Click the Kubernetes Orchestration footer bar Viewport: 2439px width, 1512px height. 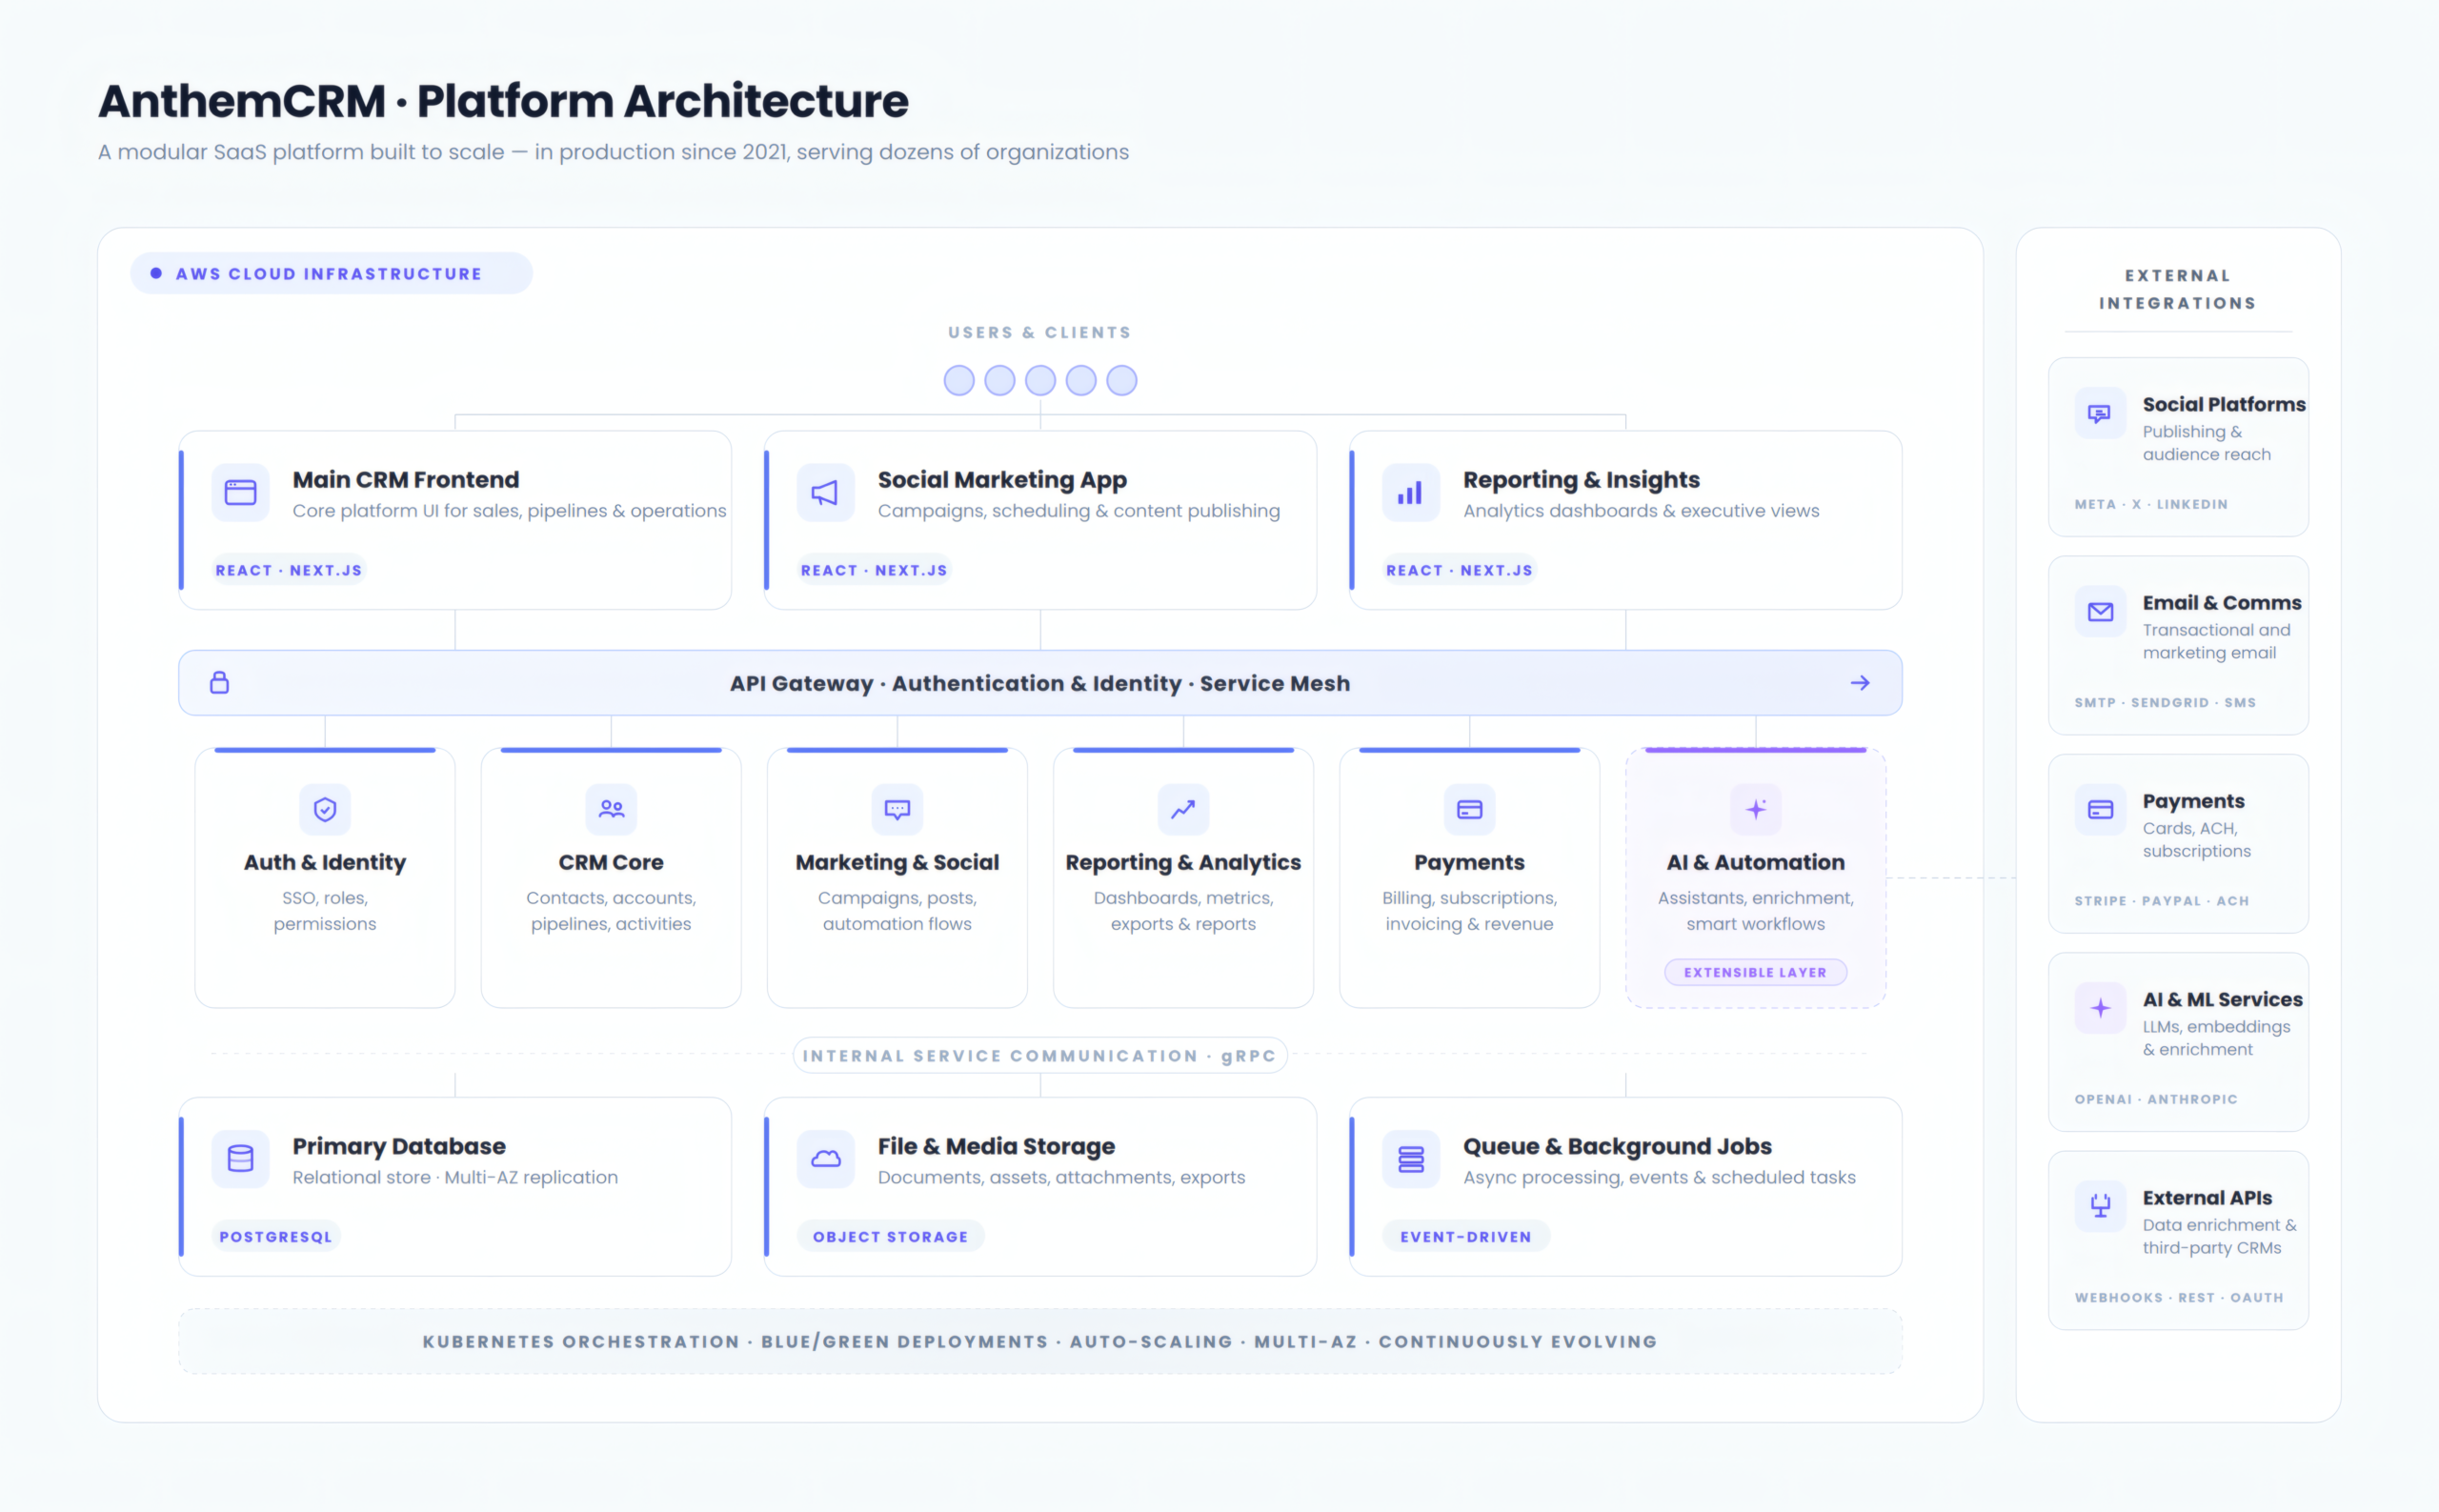click(1039, 1342)
